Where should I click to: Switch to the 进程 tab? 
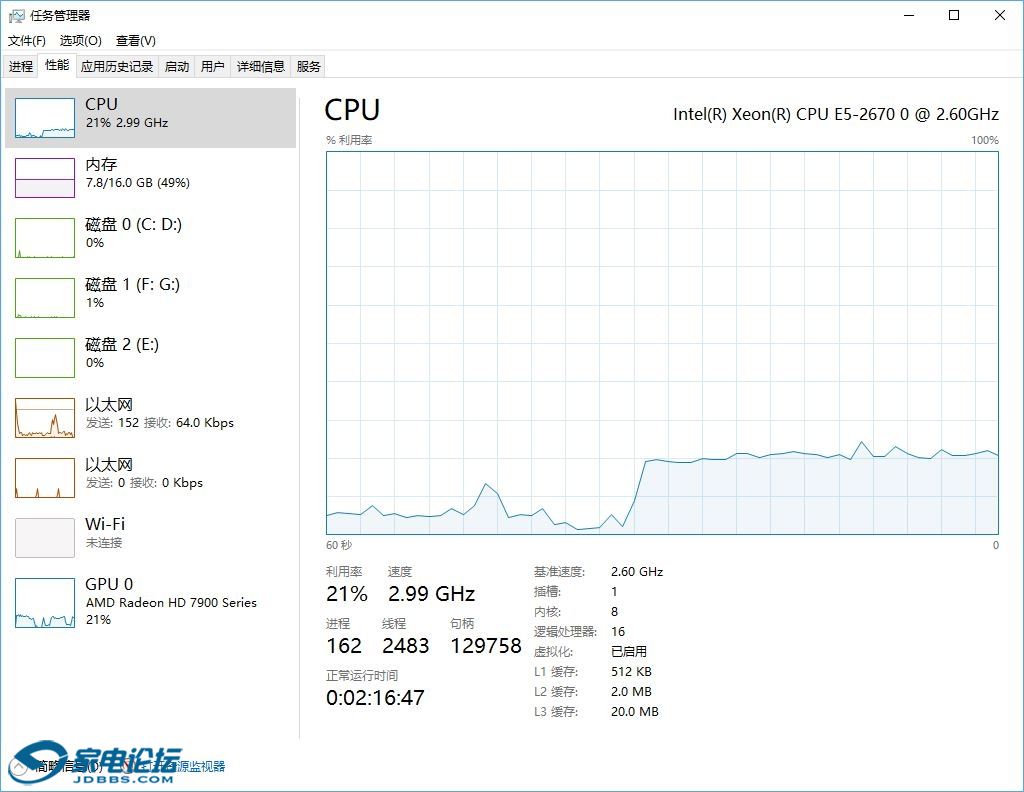[21, 67]
